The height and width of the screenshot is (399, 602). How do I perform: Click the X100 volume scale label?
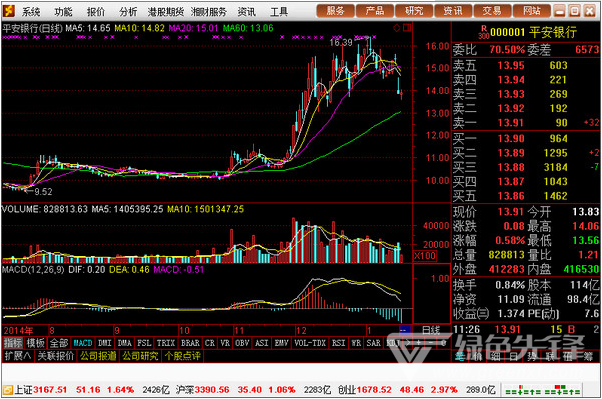point(425,256)
